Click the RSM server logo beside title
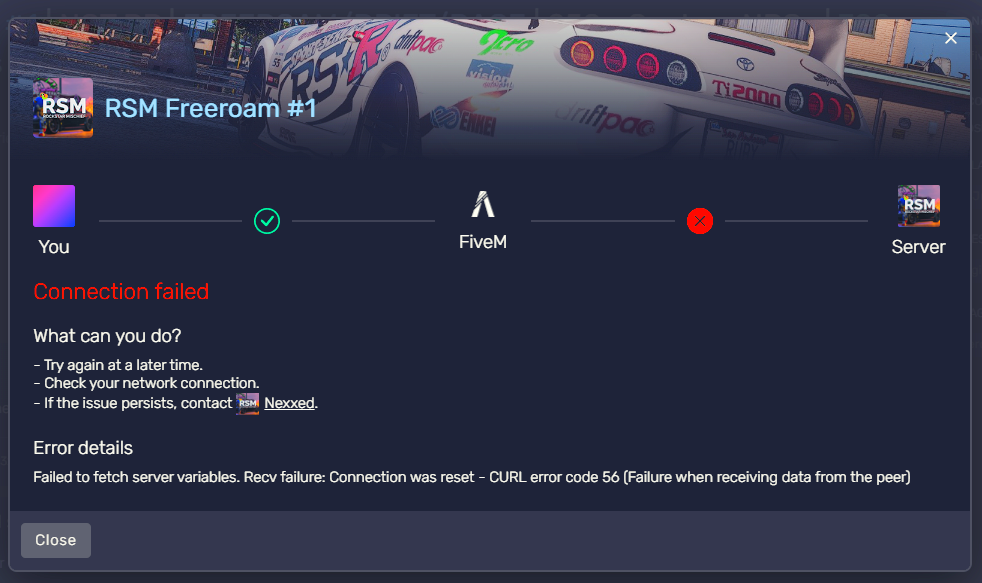The width and height of the screenshot is (982, 583). pos(63,108)
